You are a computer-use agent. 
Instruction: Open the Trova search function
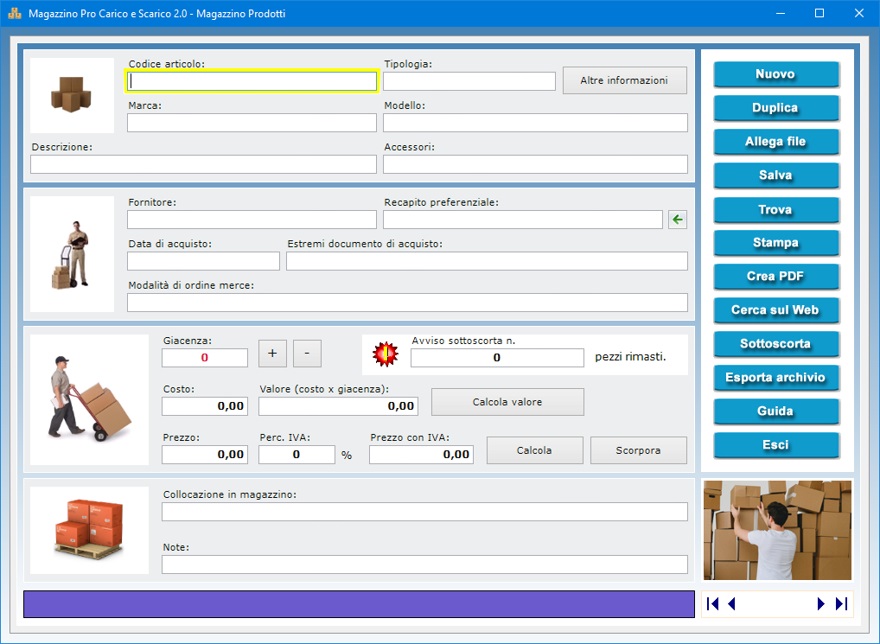tap(776, 209)
